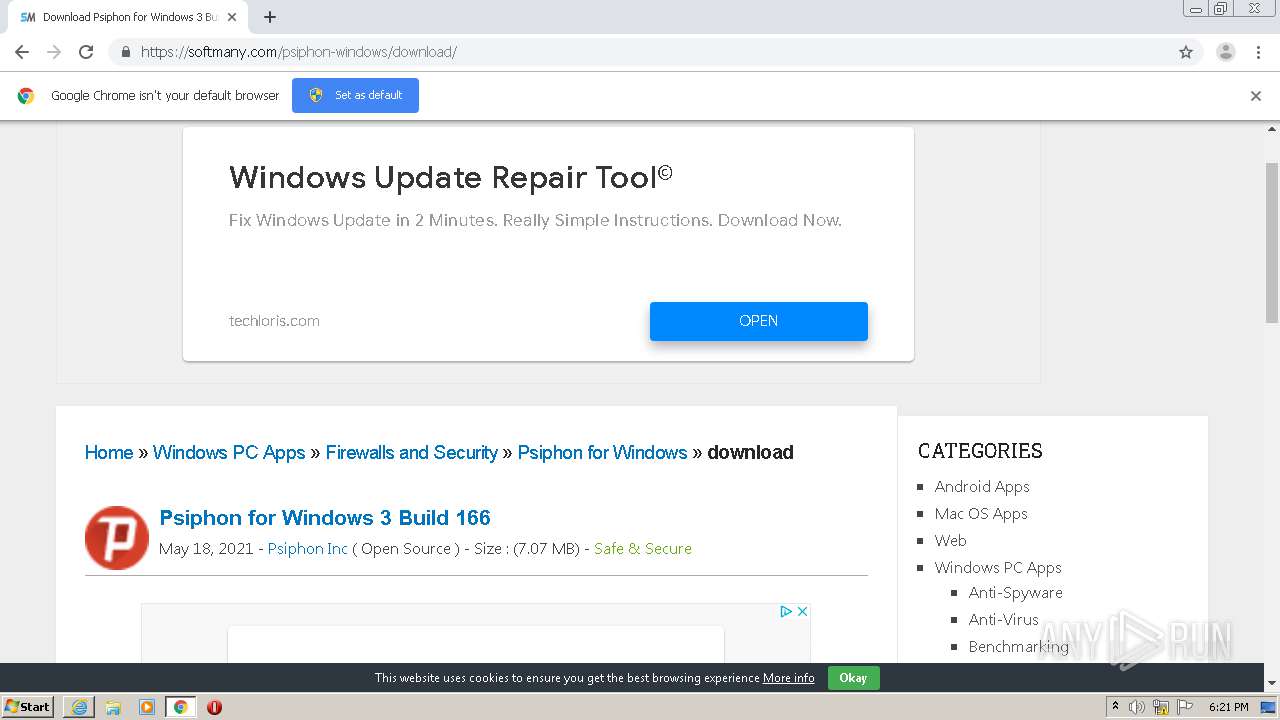
Task: Click the AdChoices triangle icon
Action: (786, 611)
